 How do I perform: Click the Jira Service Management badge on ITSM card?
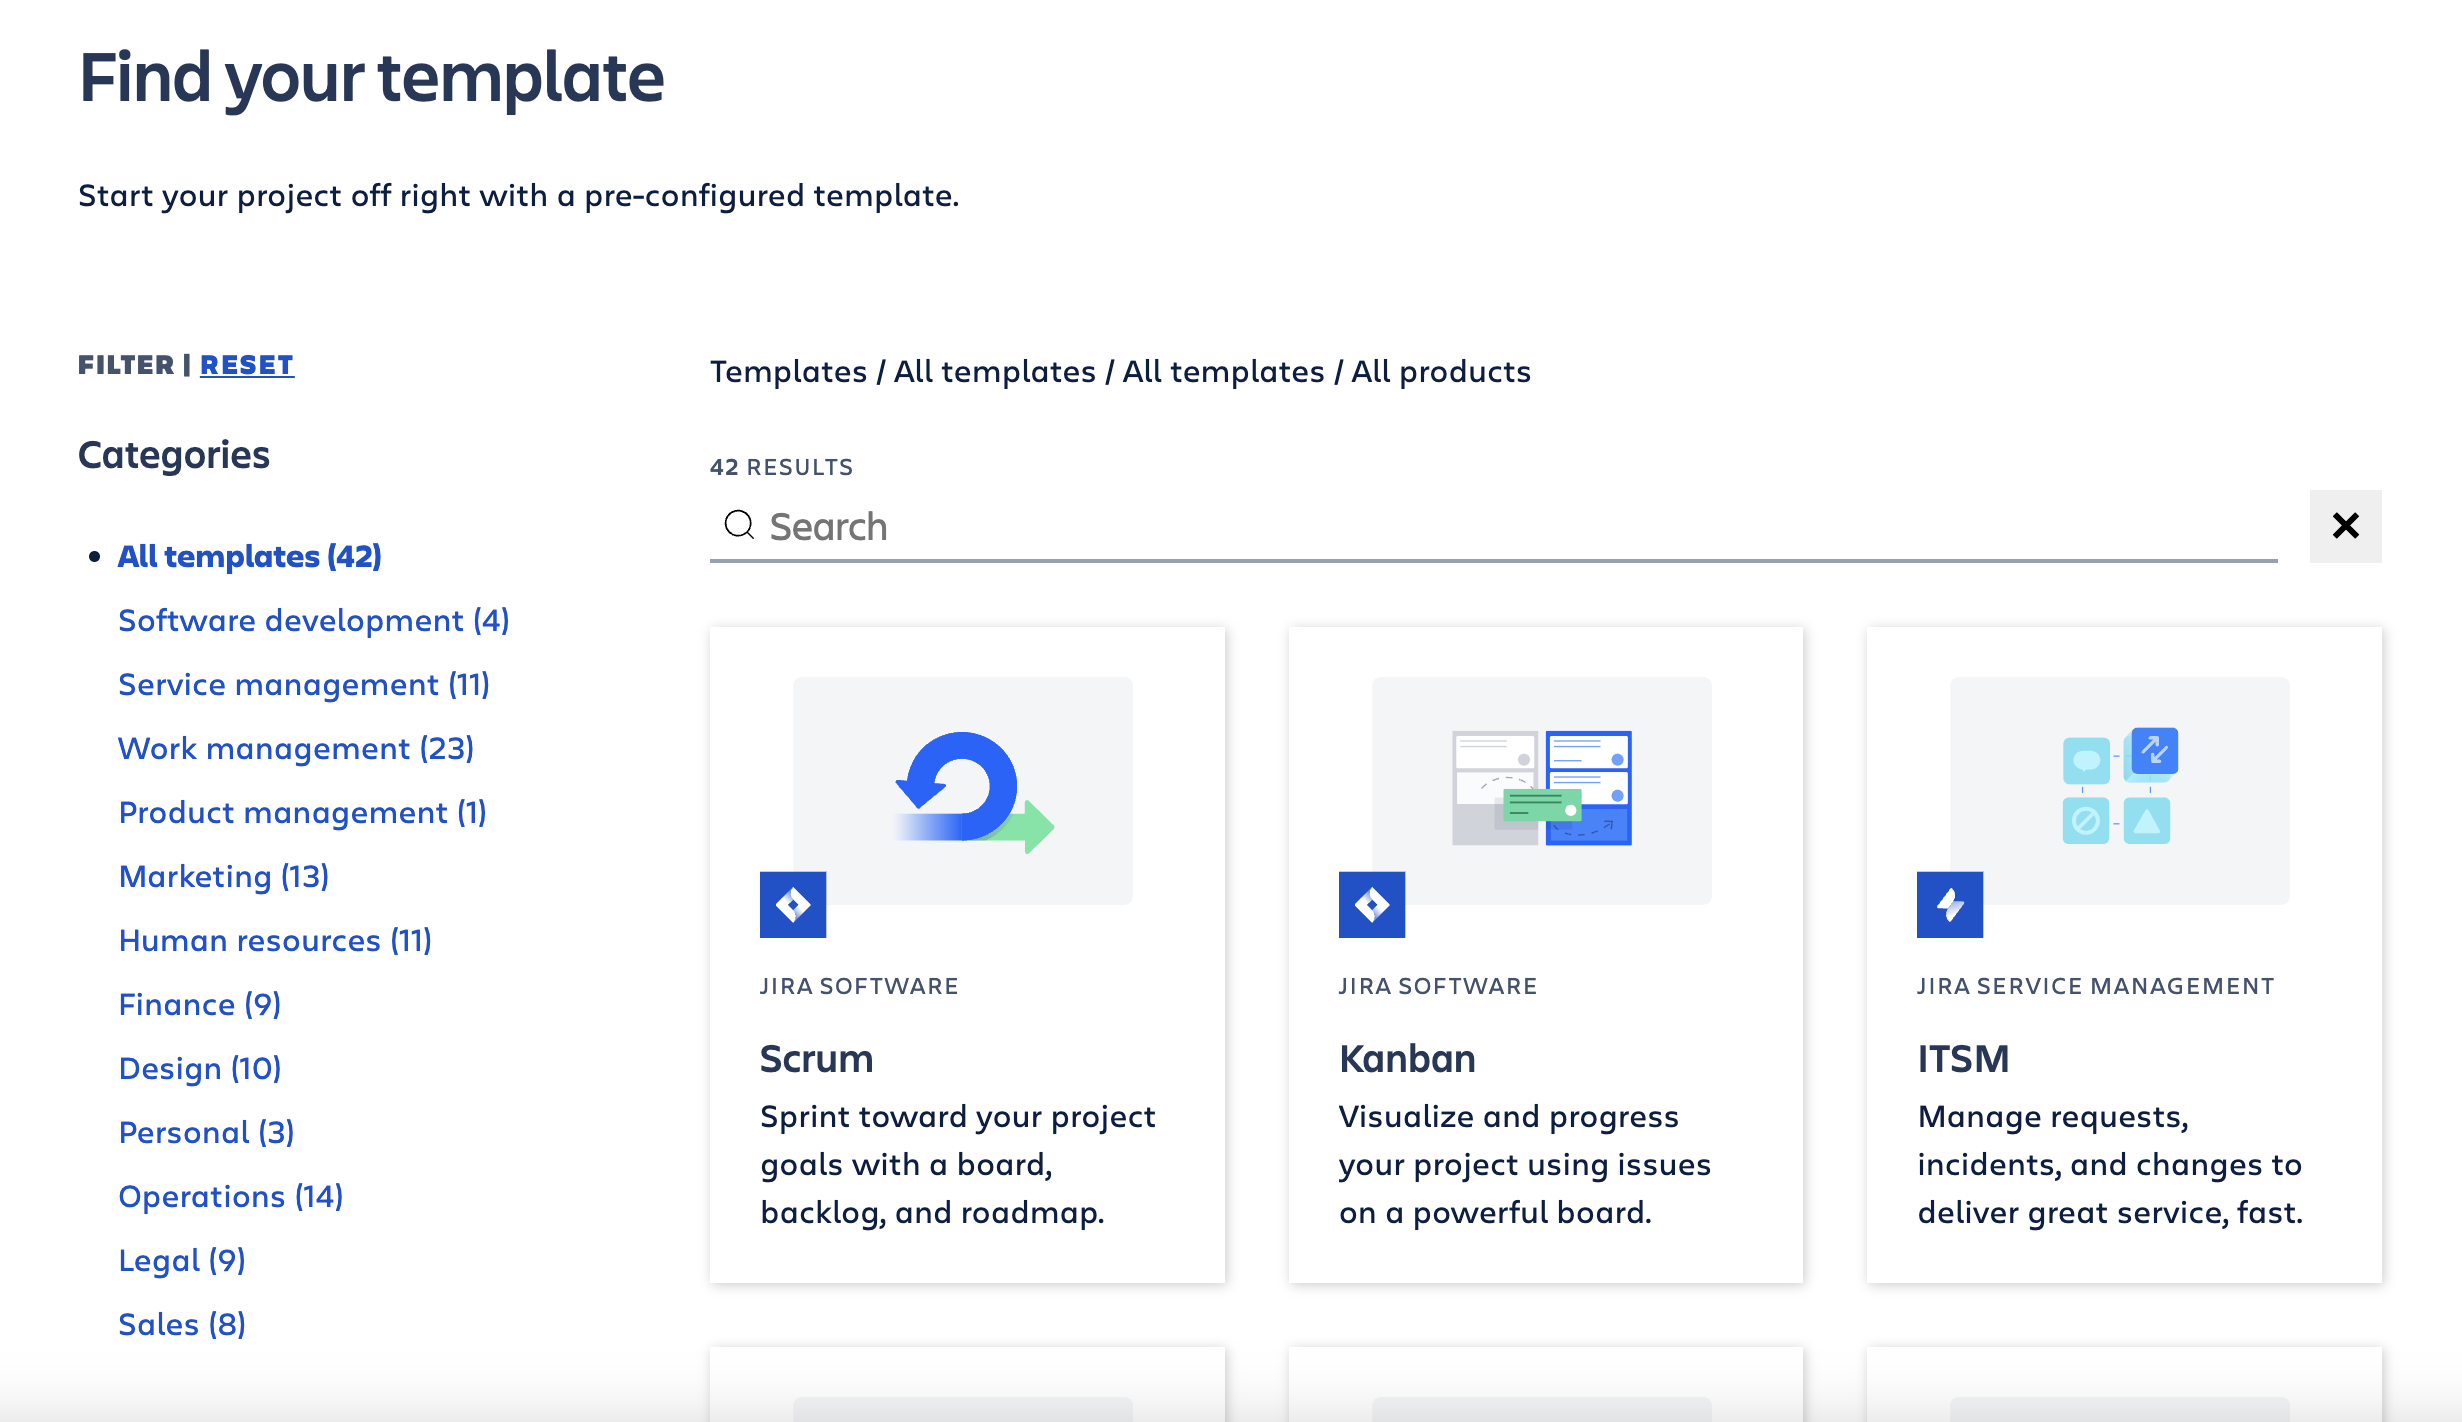pyautogui.click(x=1949, y=904)
